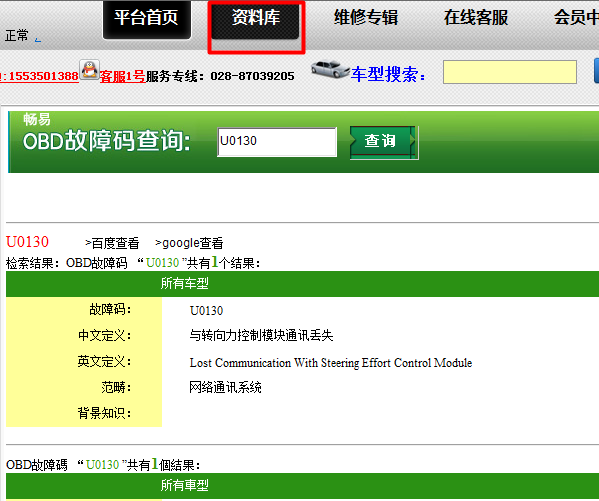Open the google查看 link

pos(189,243)
